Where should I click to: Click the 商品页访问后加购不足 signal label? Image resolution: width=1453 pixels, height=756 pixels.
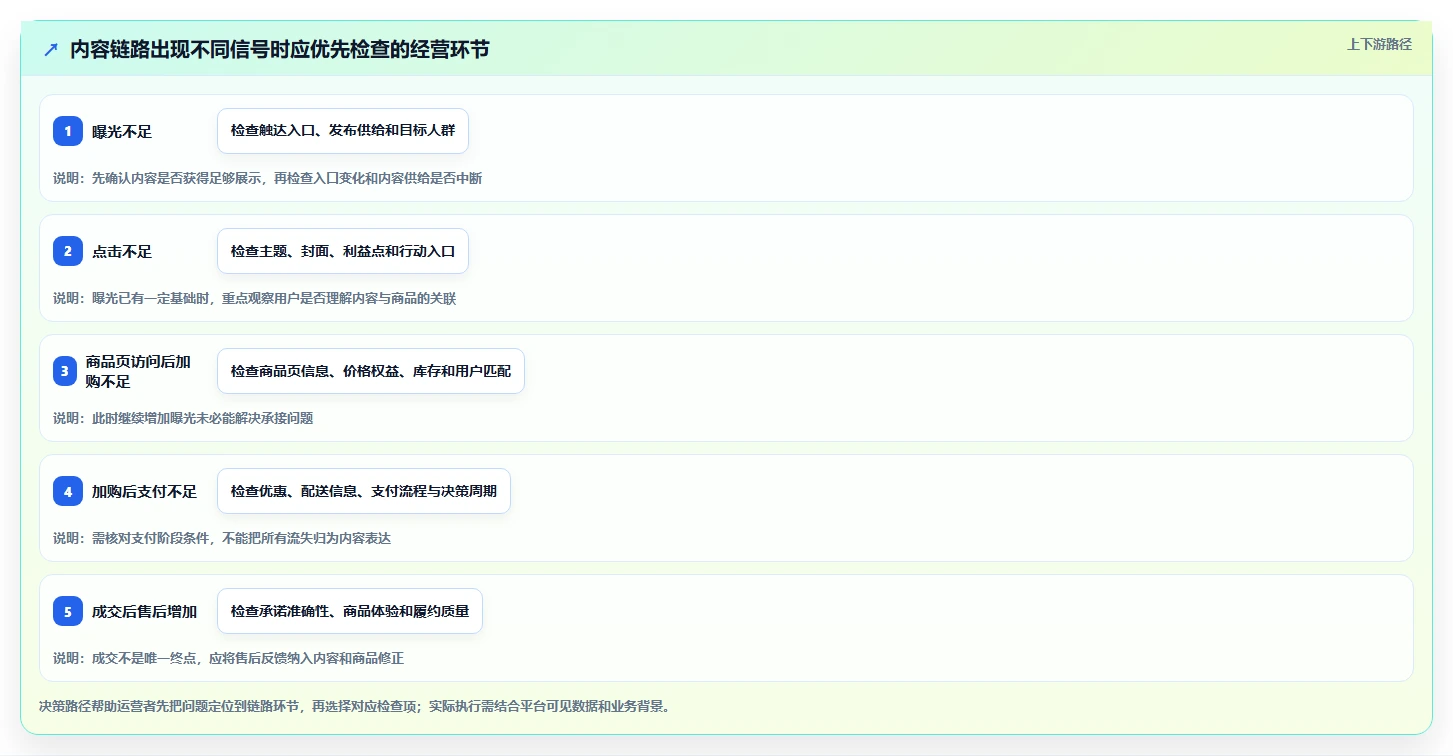(138, 371)
